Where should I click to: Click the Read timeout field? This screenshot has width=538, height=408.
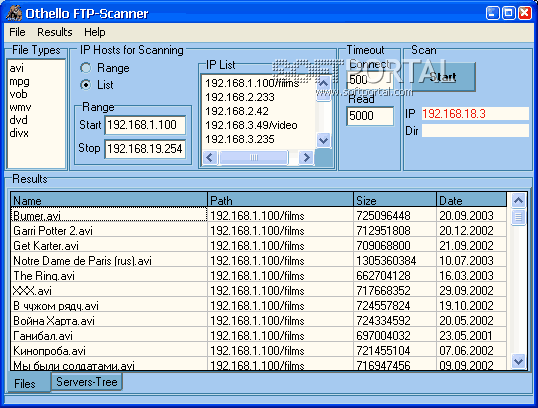(370, 116)
